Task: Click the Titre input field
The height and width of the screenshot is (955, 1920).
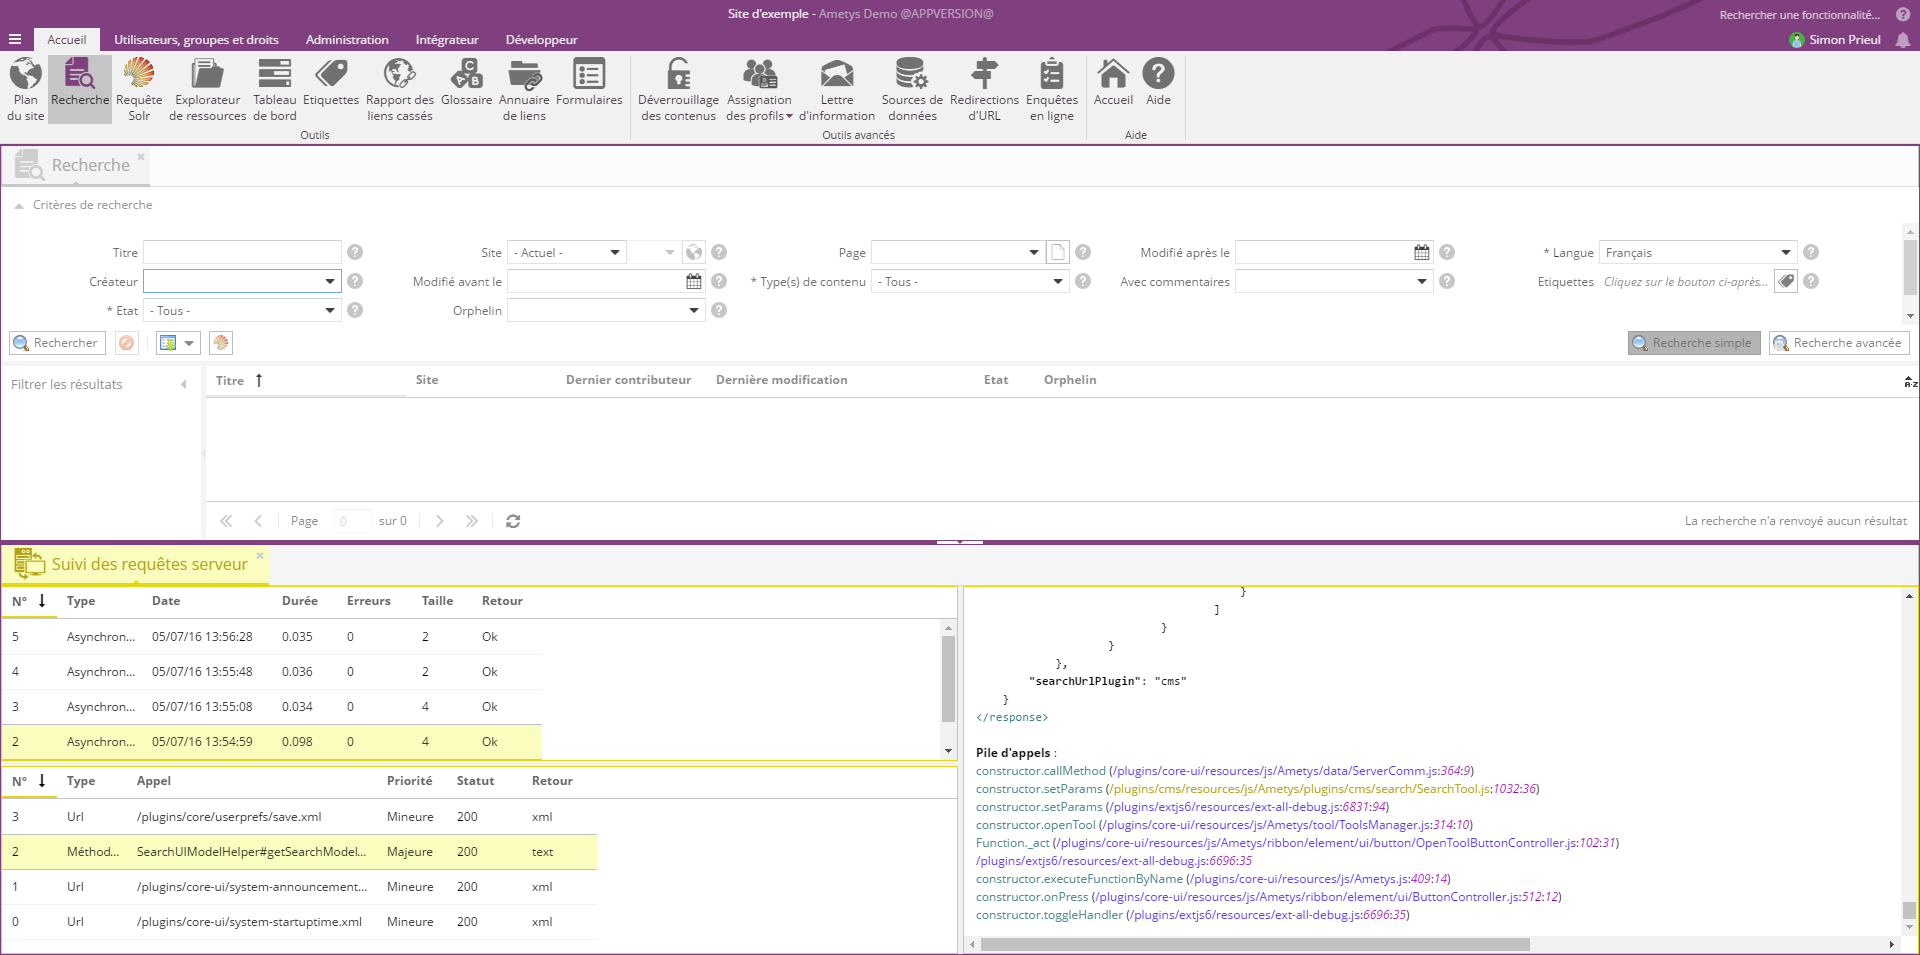Action: click(x=242, y=253)
